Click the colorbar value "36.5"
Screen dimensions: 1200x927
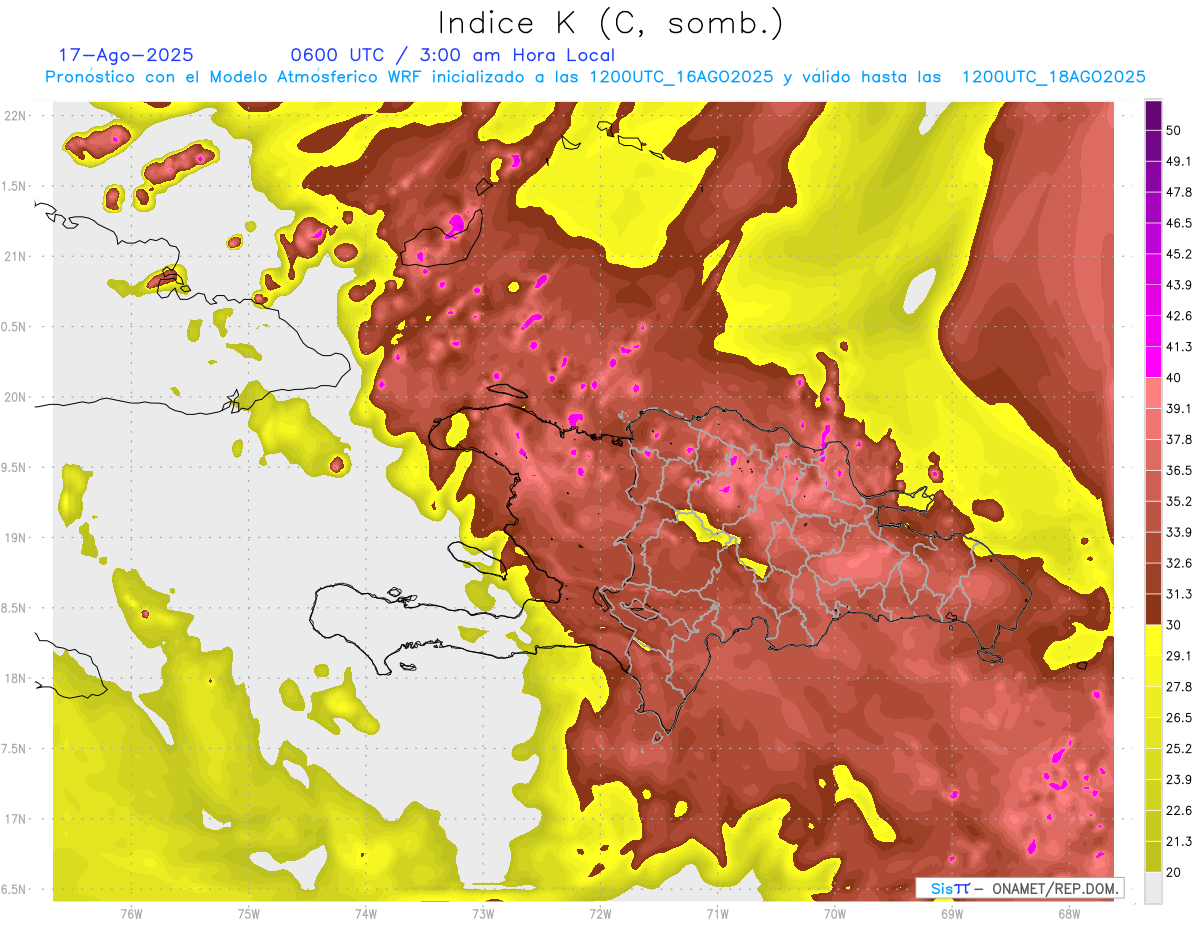(1179, 470)
